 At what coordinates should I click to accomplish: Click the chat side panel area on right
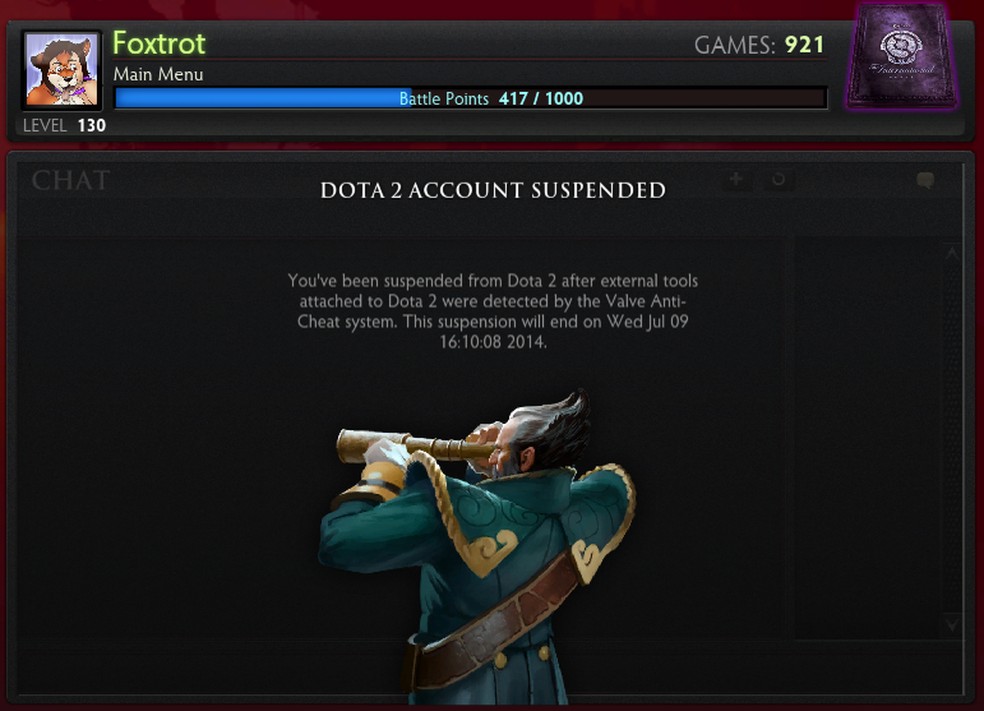[x=869, y=438]
